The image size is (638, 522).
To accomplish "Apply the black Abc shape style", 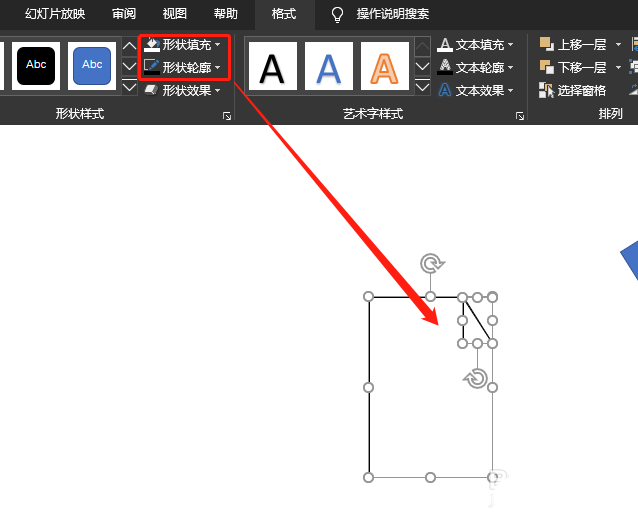I will tap(36, 66).
